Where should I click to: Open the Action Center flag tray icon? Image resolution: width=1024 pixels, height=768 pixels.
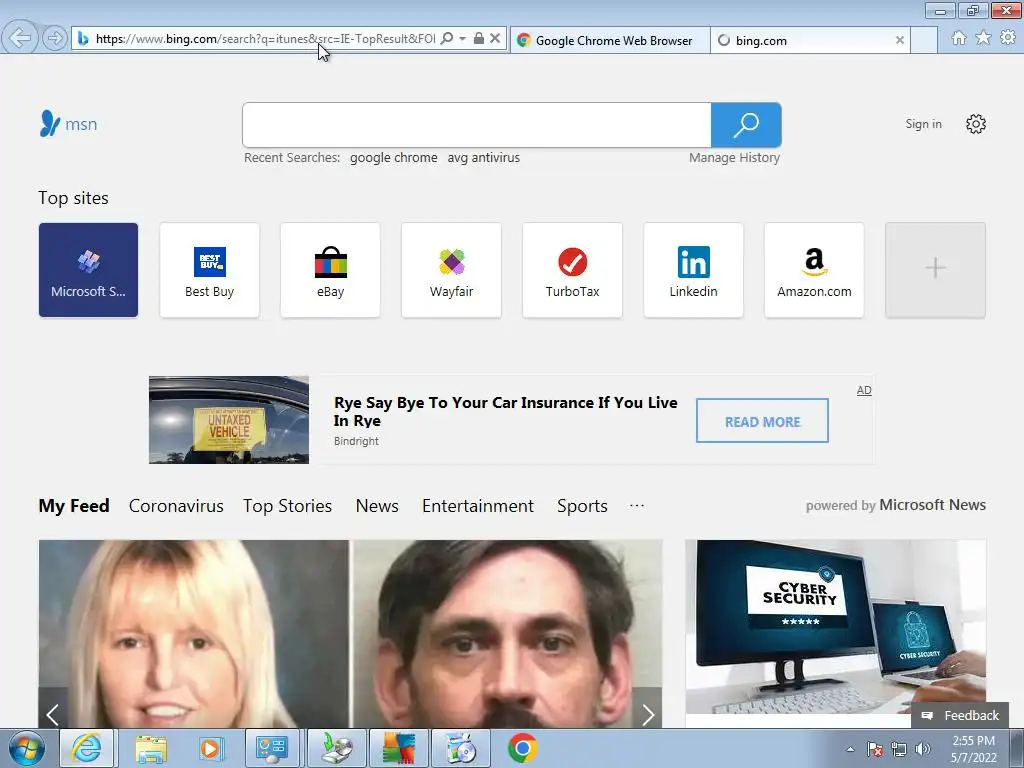[x=875, y=749]
